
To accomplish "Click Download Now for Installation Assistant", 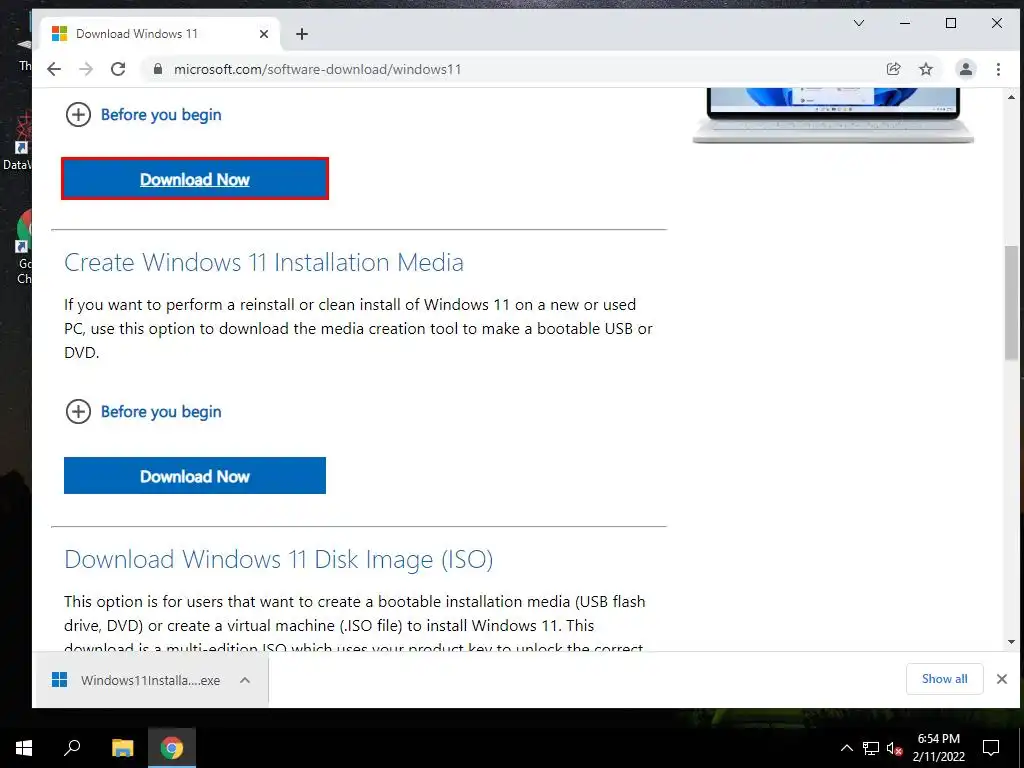I will [x=195, y=178].
